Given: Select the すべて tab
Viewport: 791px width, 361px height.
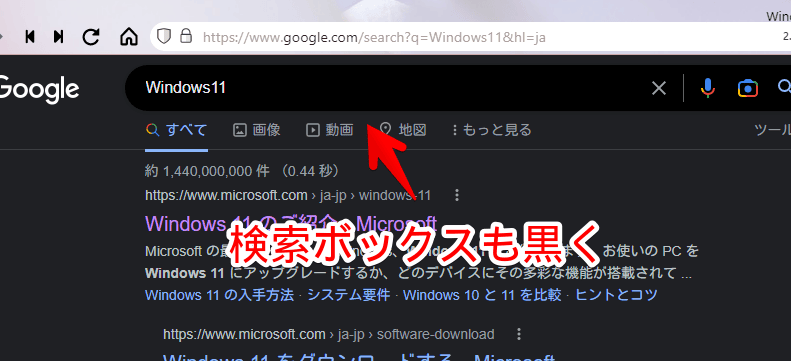Looking at the screenshot, I should pyautogui.click(x=177, y=131).
